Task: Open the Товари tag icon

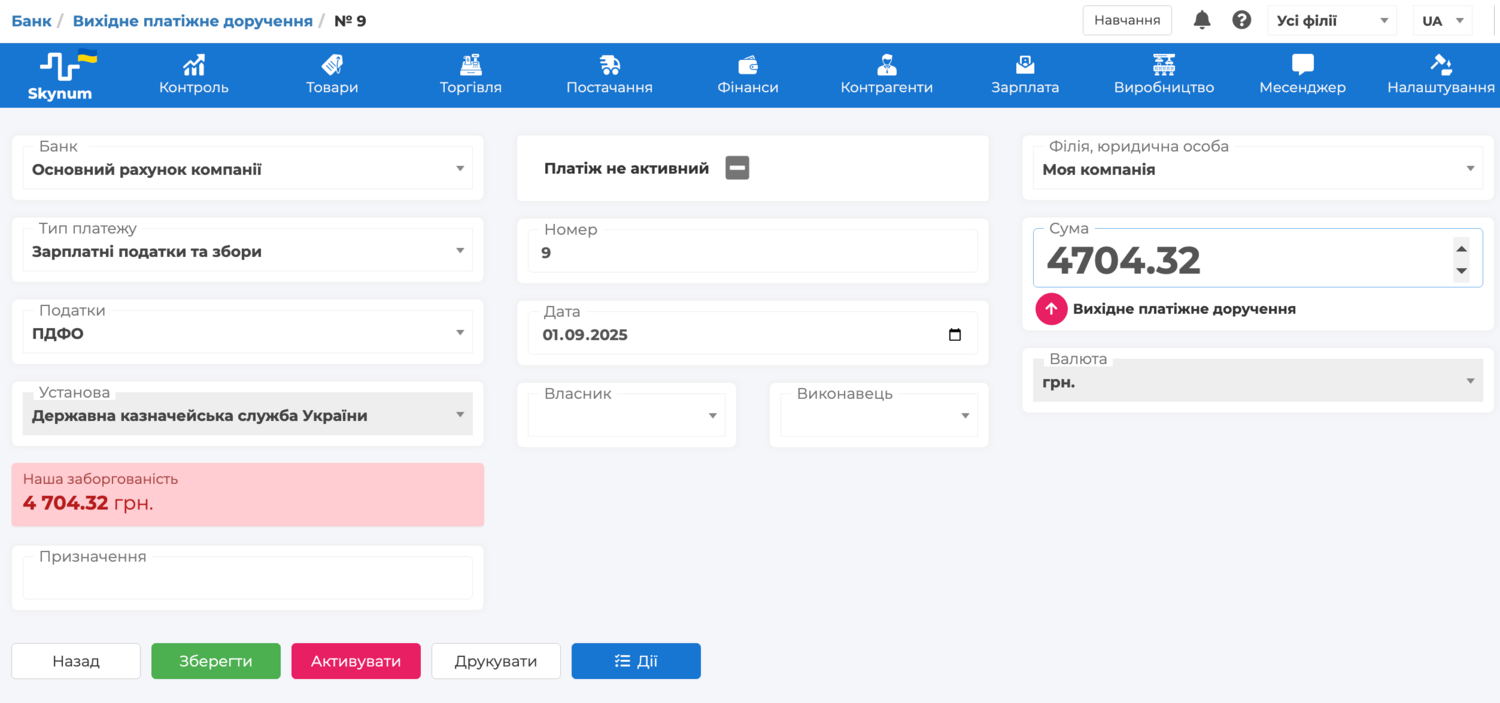Action: (x=332, y=66)
